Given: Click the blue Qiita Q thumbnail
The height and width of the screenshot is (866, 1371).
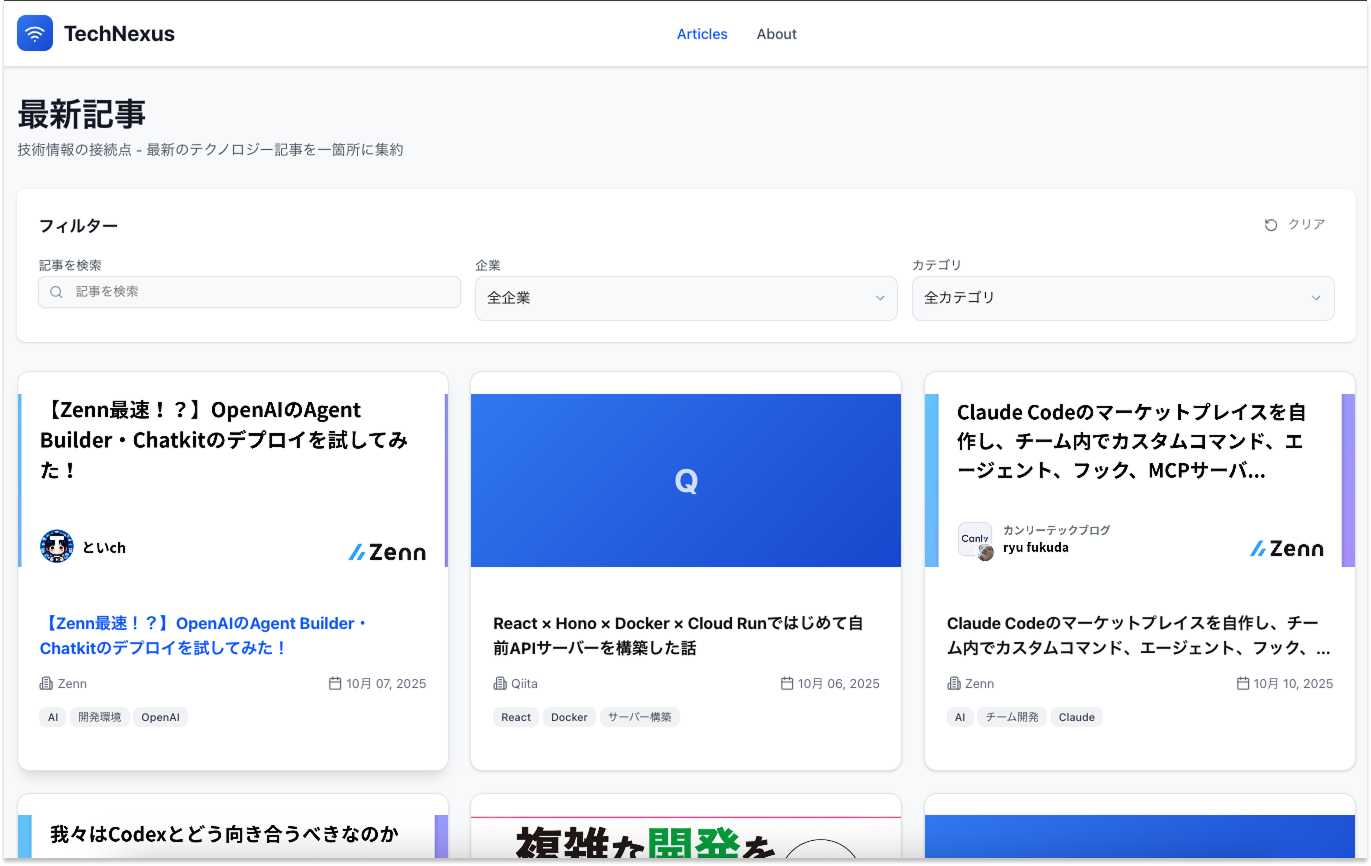Looking at the screenshot, I should click(x=685, y=481).
